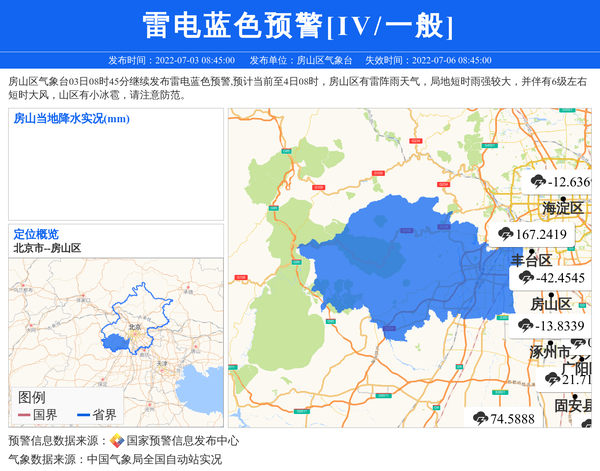
Task: Select the 房山当地降水实况(mm) panel heading
Action: pos(71,119)
